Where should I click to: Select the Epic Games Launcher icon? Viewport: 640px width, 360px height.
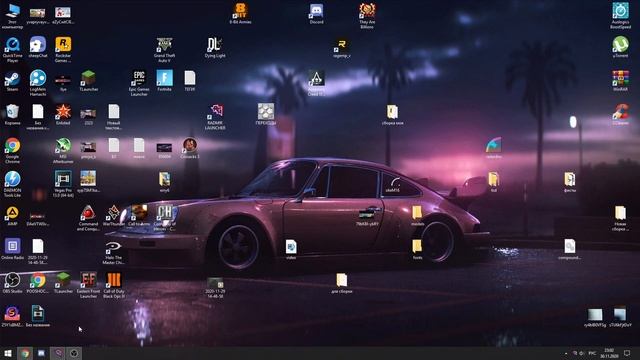click(x=139, y=83)
